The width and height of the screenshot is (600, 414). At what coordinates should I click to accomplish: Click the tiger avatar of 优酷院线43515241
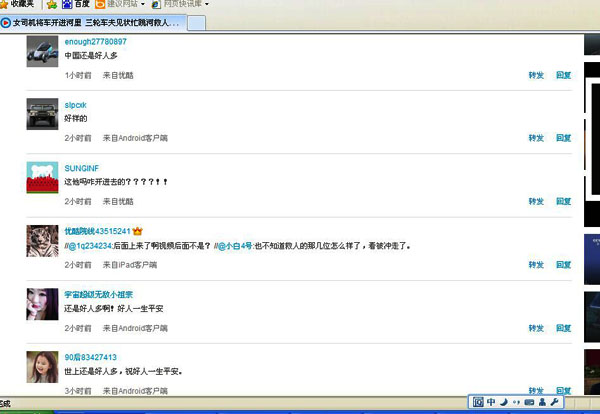[x=41, y=240]
